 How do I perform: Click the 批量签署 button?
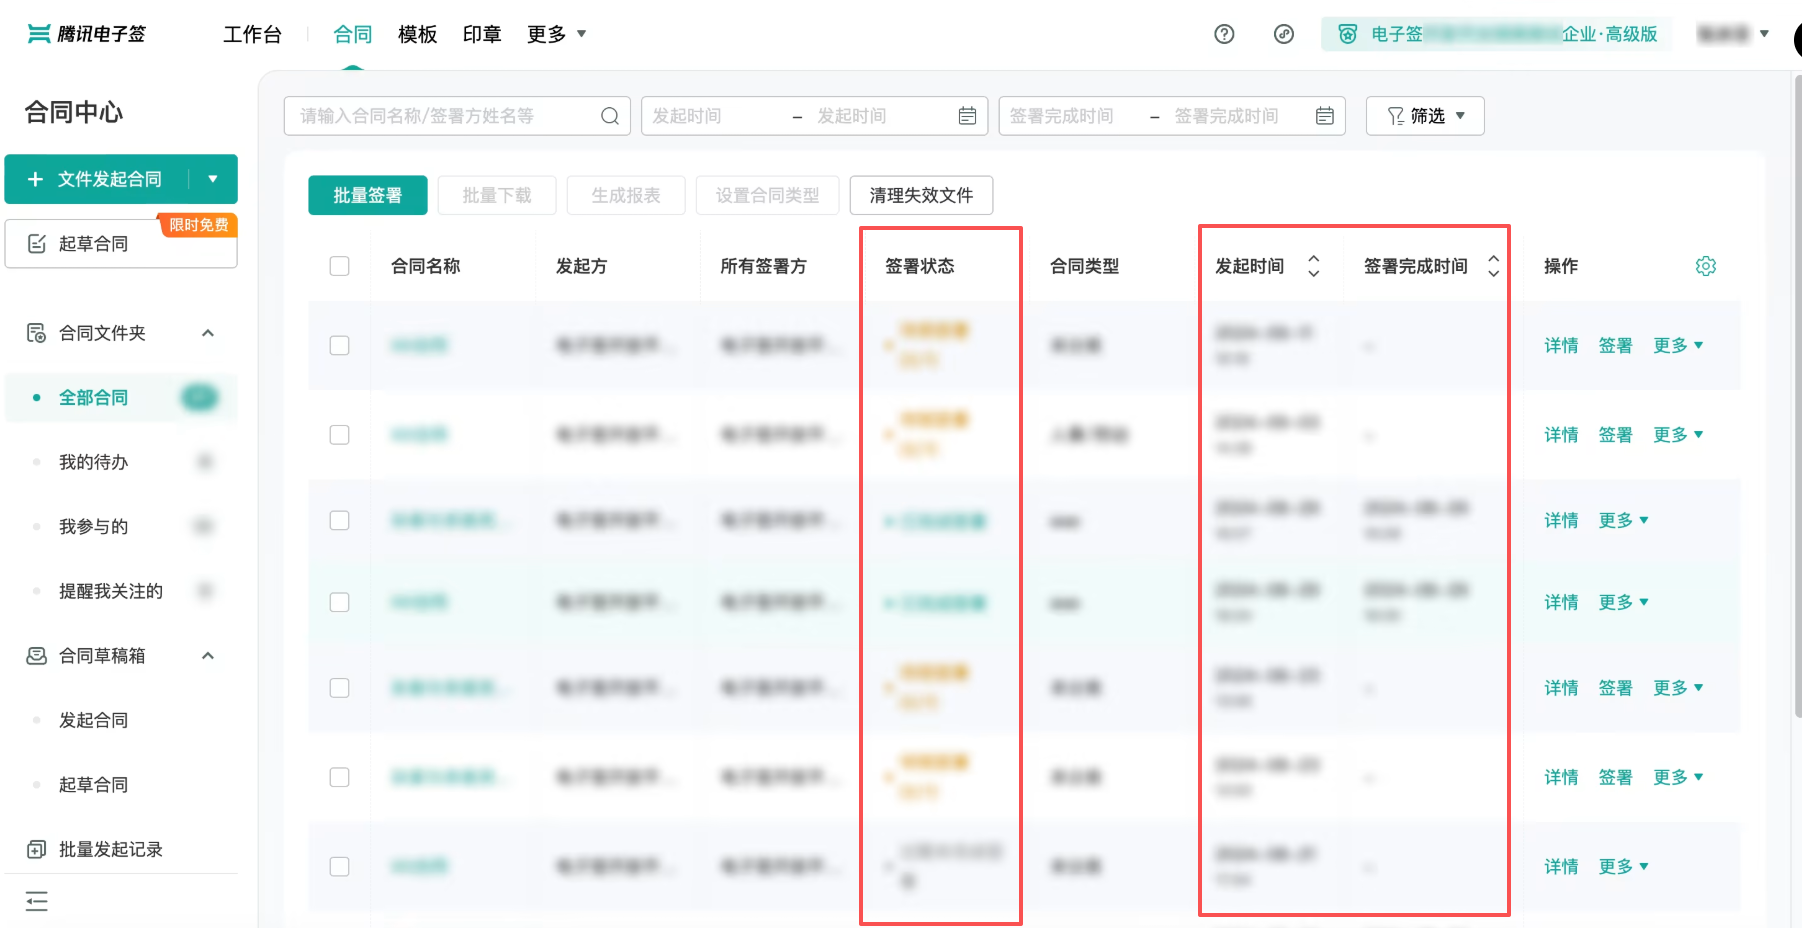367,195
